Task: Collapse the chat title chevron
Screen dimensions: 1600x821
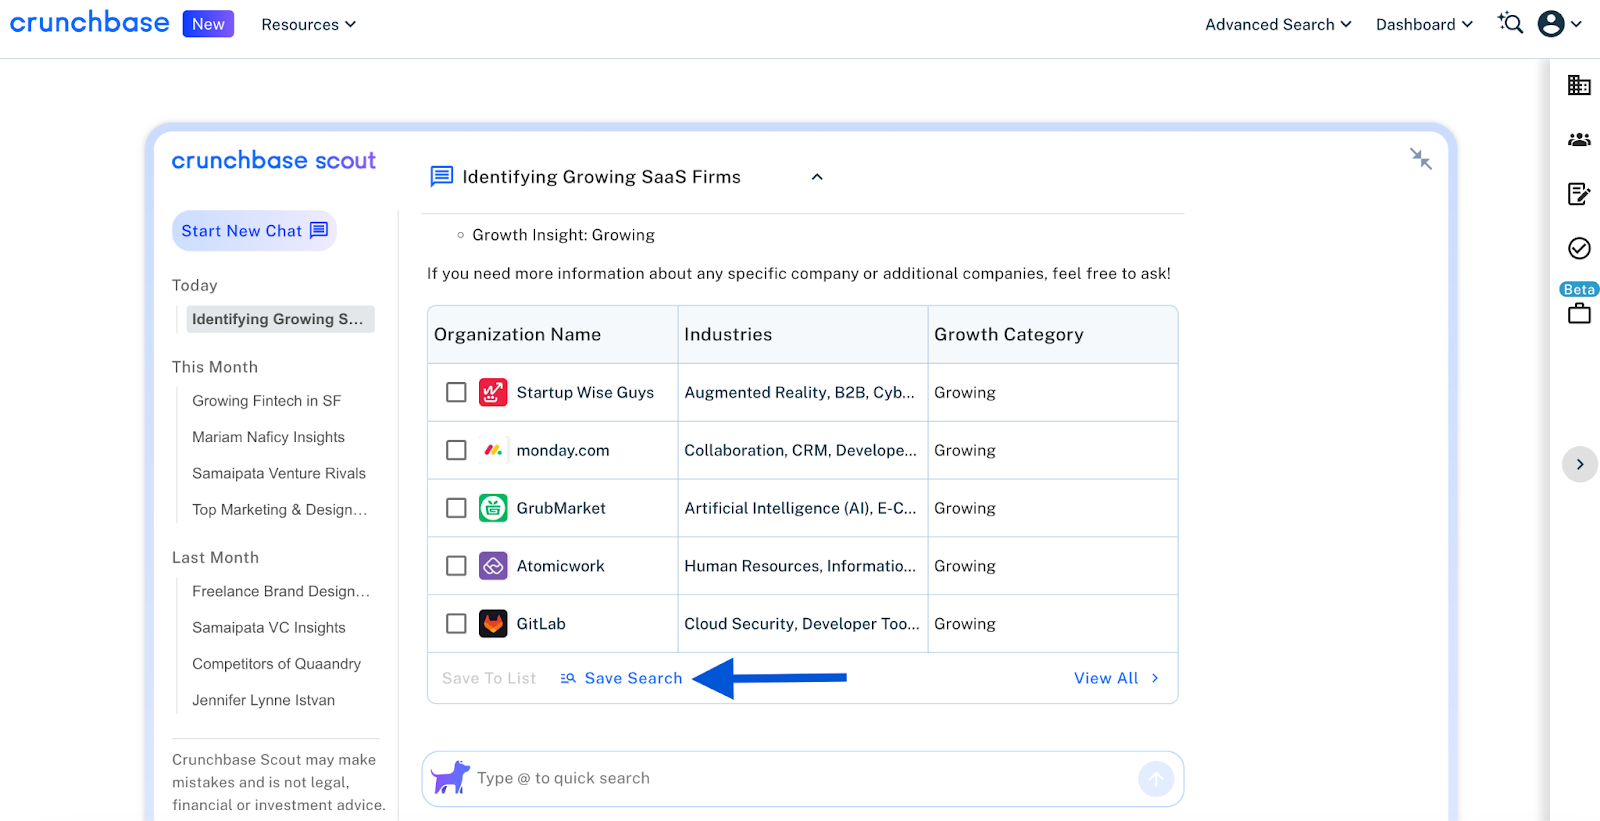Action: pos(817,177)
